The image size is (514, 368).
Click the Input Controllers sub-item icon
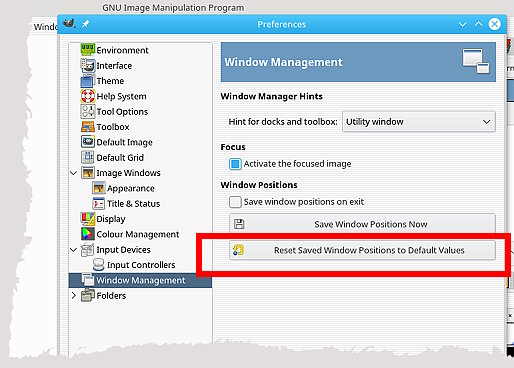click(x=99, y=265)
